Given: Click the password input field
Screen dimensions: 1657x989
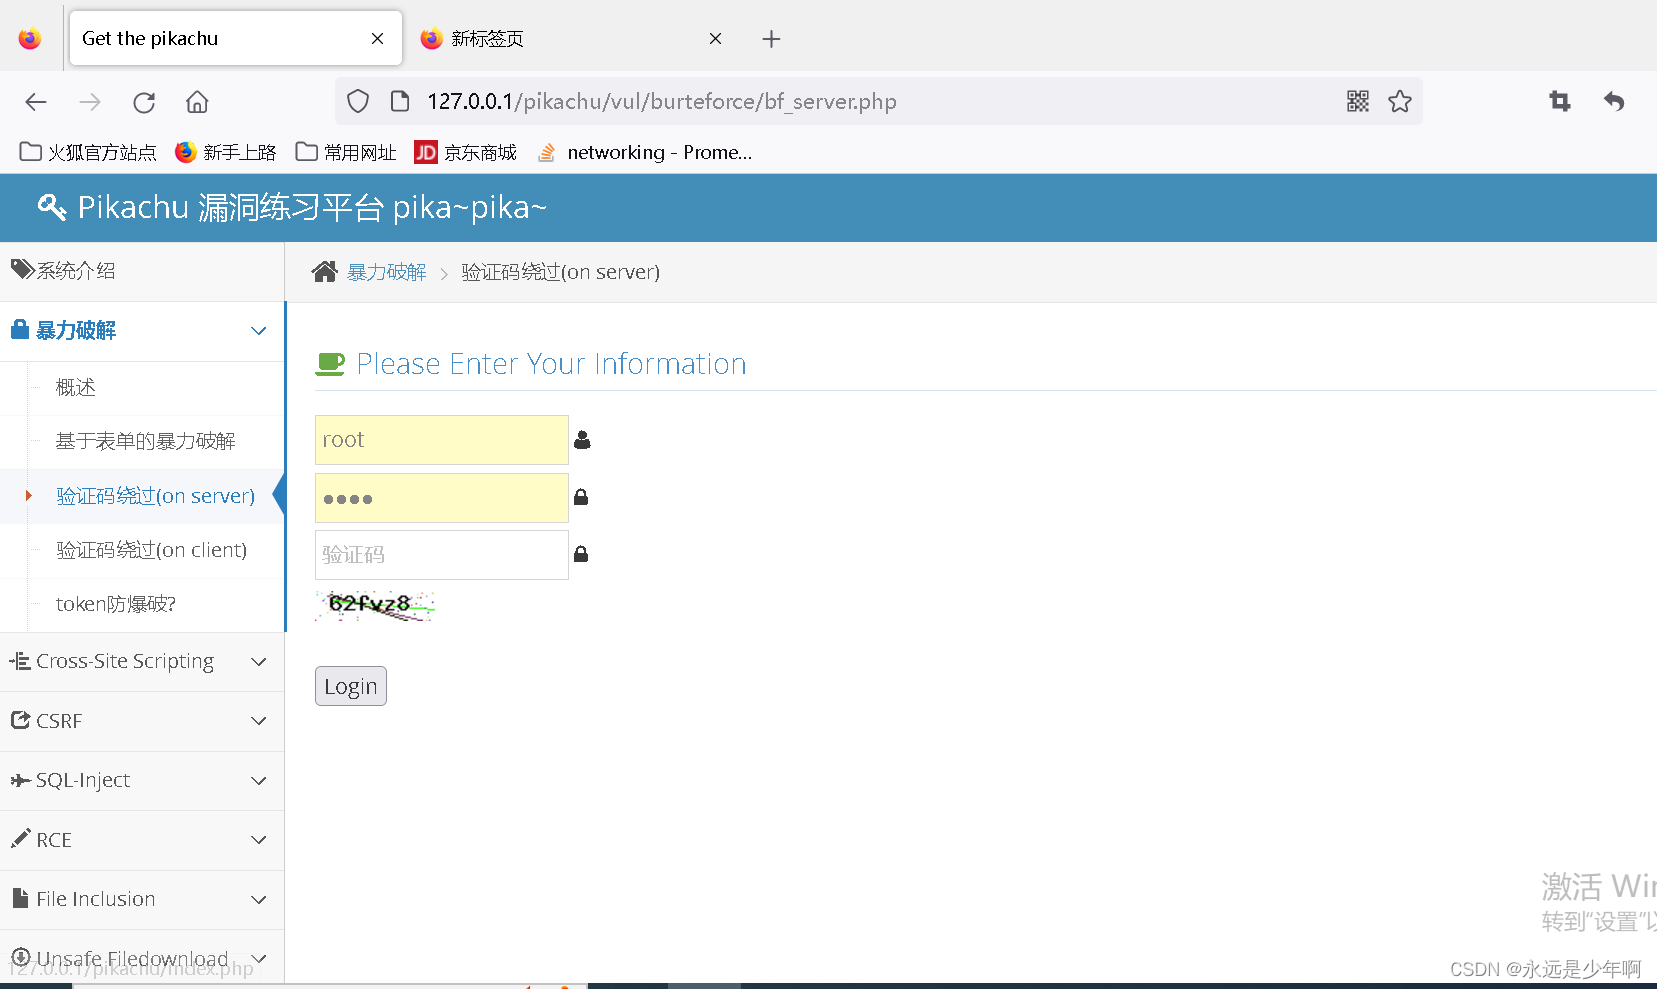Looking at the screenshot, I should click(x=442, y=498).
